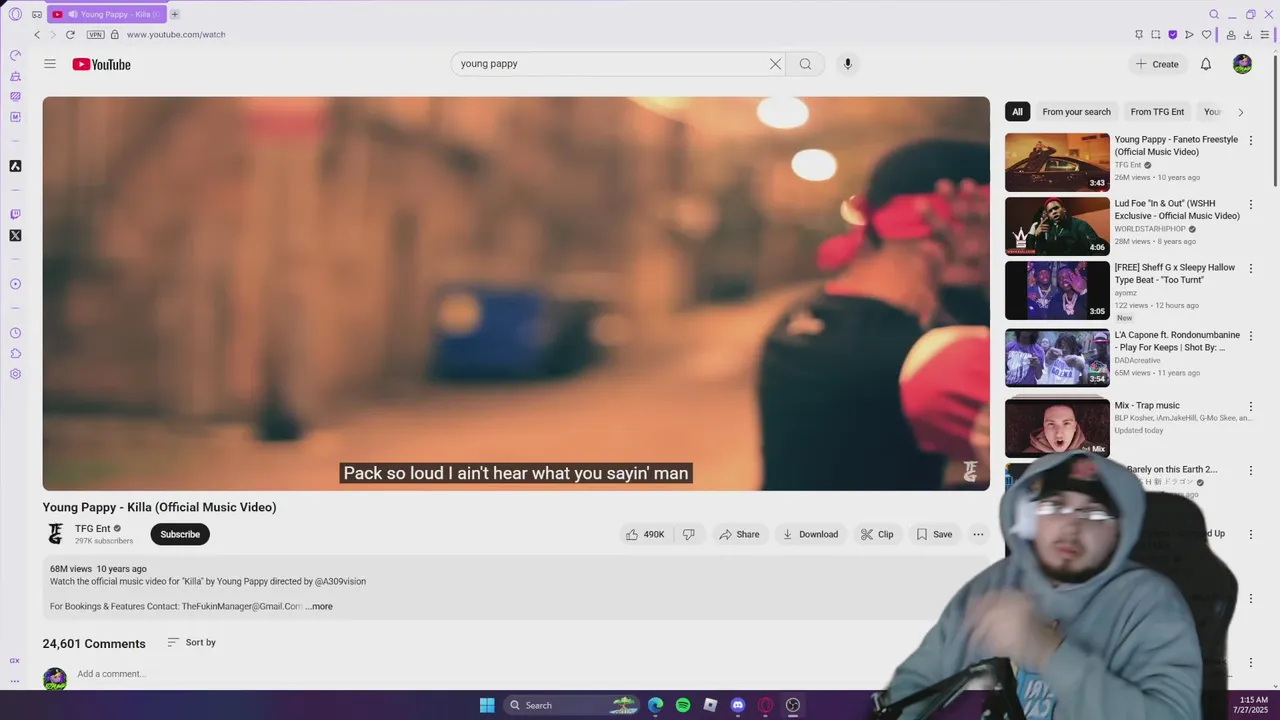1280x720 pixels.
Task: Open Sheff G type beat thumbnail
Action: pos(1057,290)
